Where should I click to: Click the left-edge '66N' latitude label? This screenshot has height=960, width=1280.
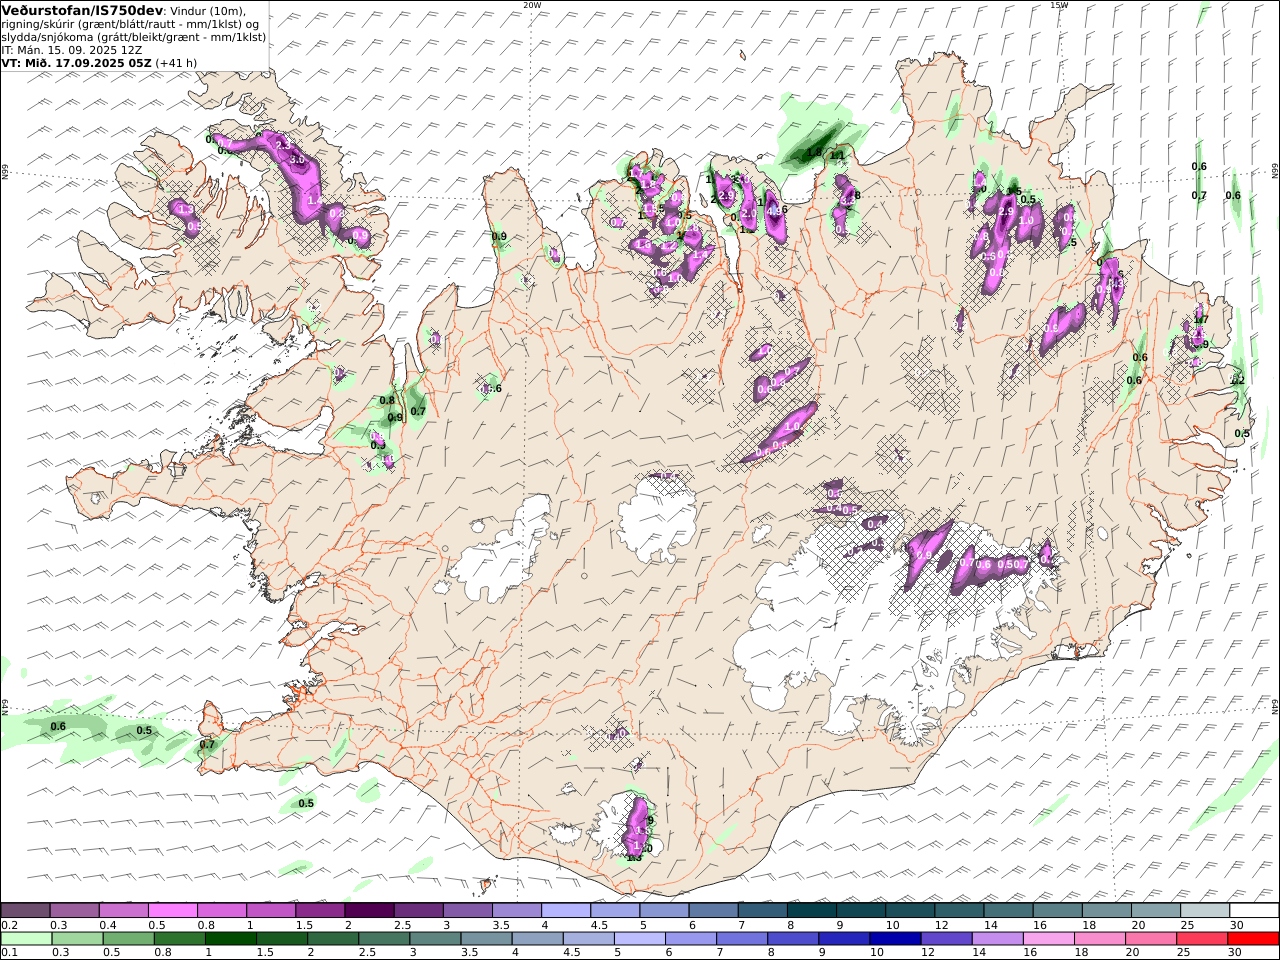5,173
